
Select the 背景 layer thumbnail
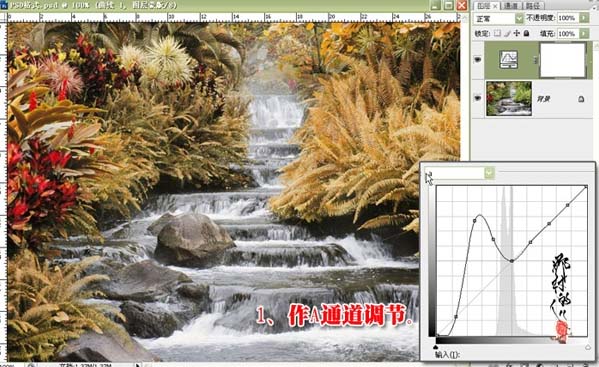(x=508, y=98)
